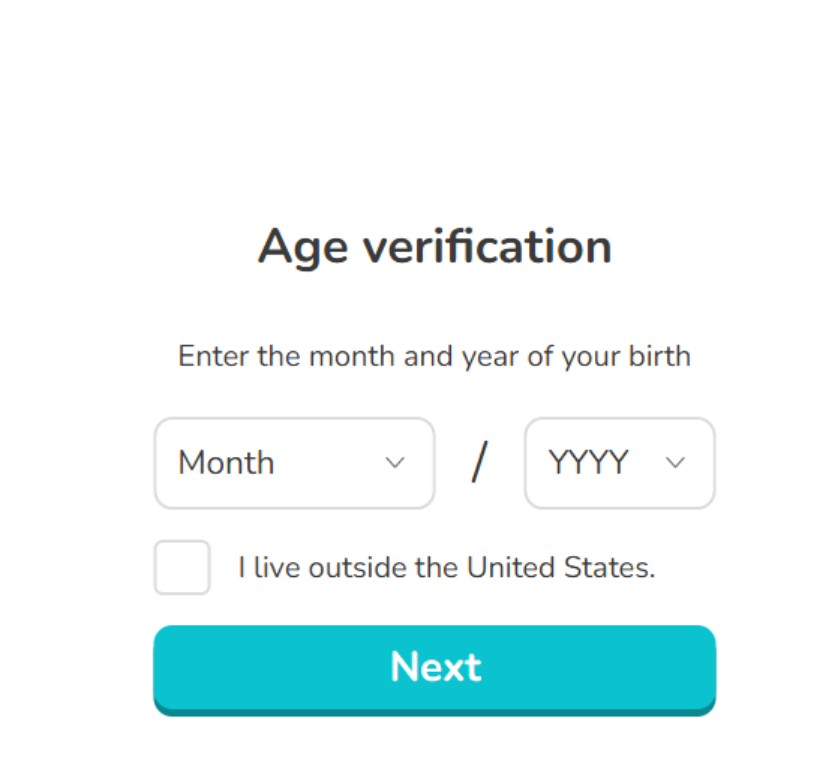Click "United States" in the checkbox label
The width and height of the screenshot is (813, 778).
(560, 568)
